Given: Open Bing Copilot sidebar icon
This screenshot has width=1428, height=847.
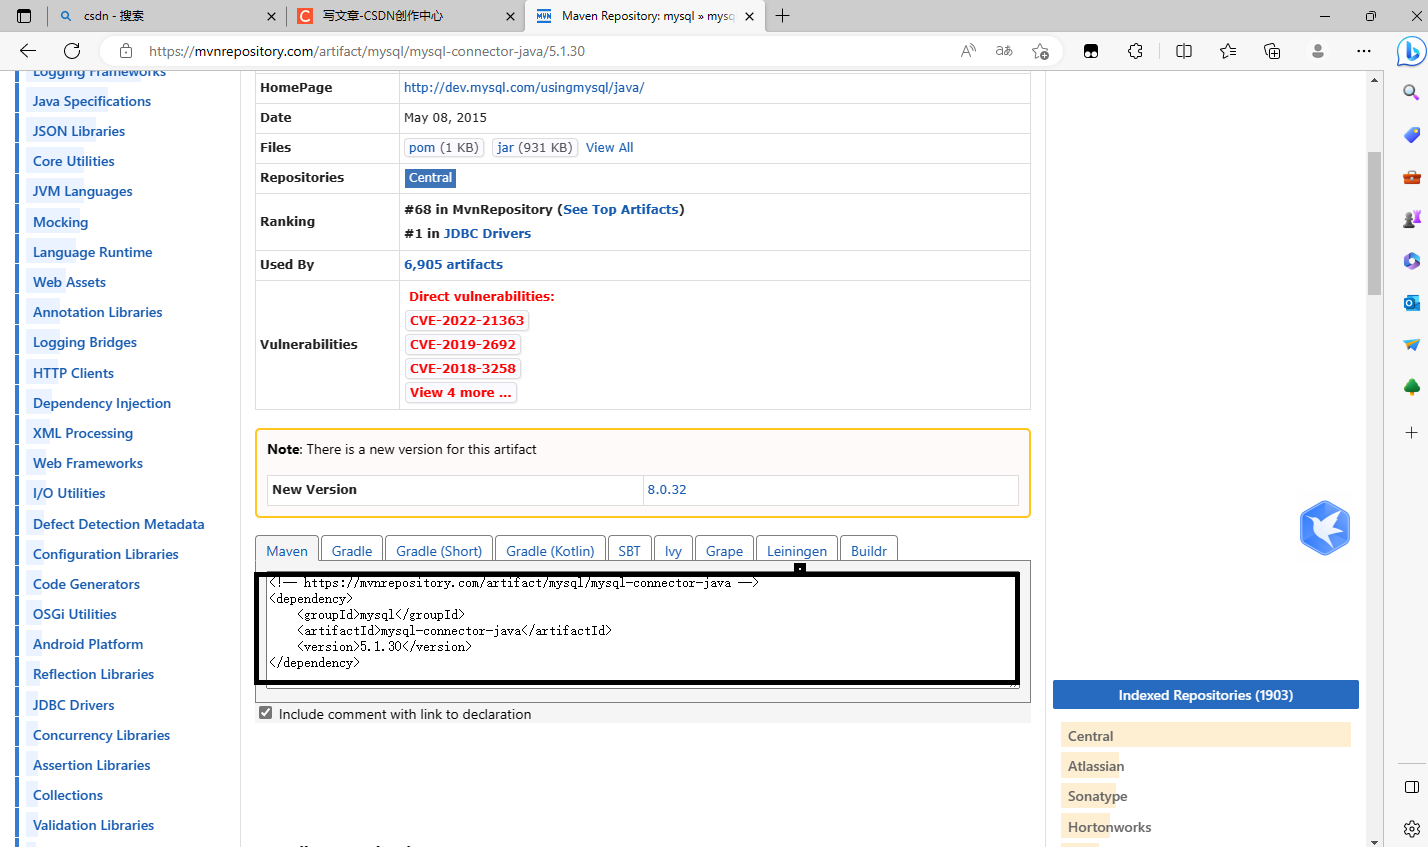Looking at the screenshot, I should (x=1411, y=51).
